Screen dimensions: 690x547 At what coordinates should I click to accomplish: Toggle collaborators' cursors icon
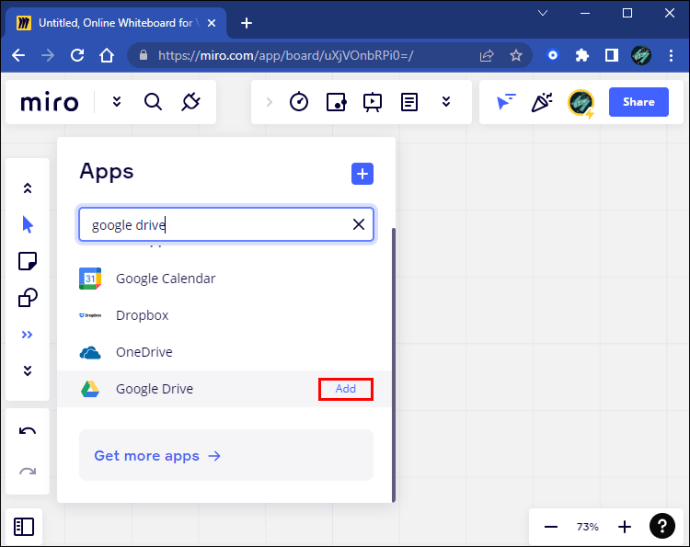point(505,102)
